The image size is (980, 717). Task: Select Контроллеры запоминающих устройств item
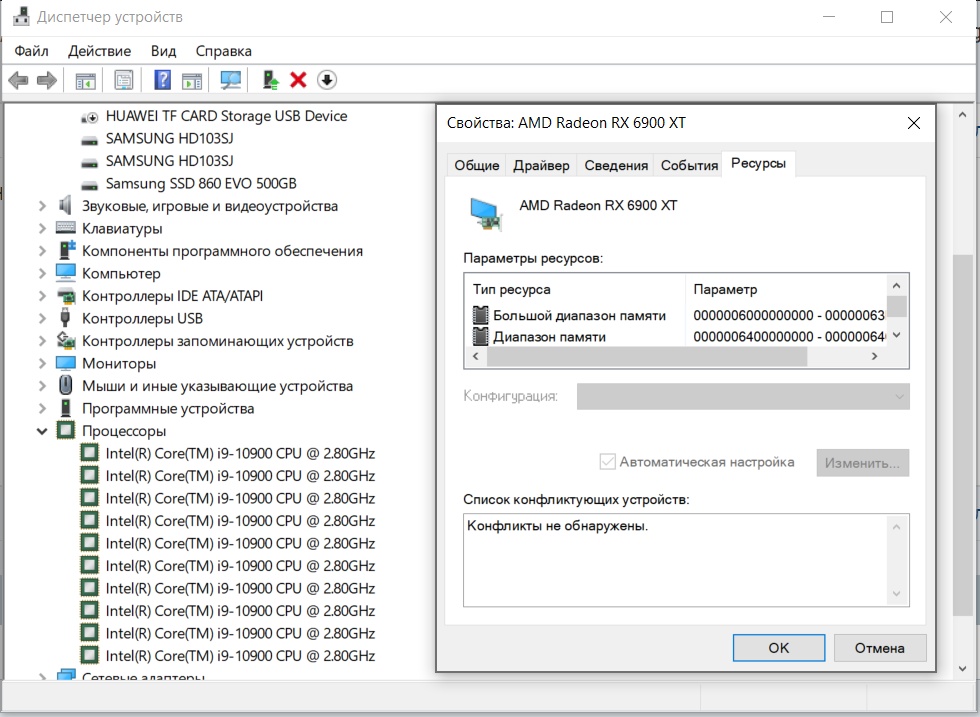click(x=218, y=341)
